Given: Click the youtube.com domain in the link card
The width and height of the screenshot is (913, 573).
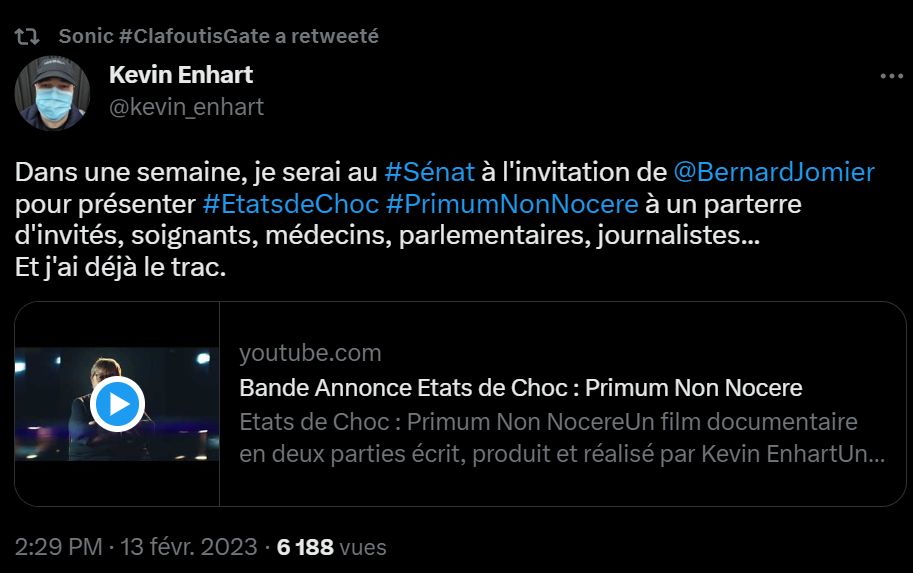Looking at the screenshot, I should pyautogui.click(x=310, y=353).
